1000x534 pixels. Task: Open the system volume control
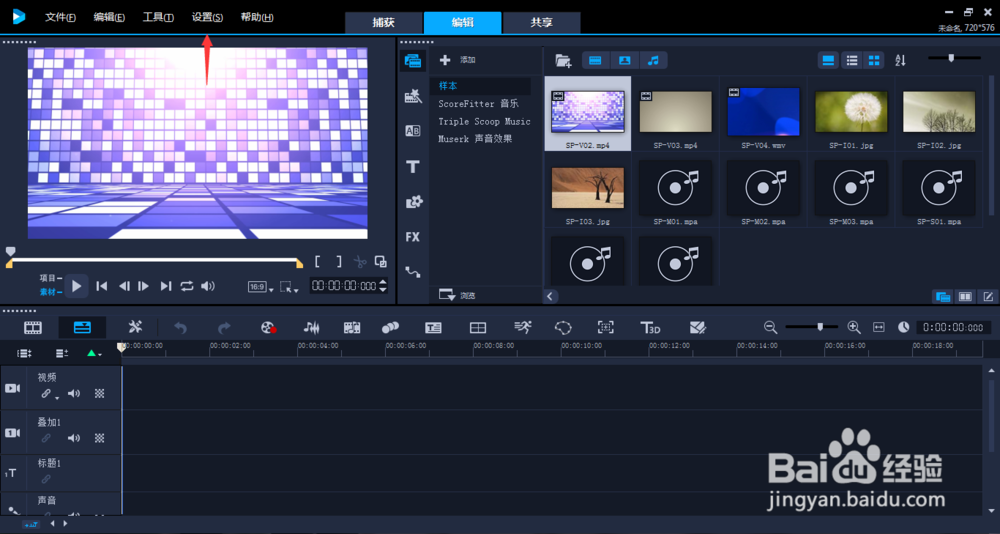pyautogui.click(x=208, y=286)
